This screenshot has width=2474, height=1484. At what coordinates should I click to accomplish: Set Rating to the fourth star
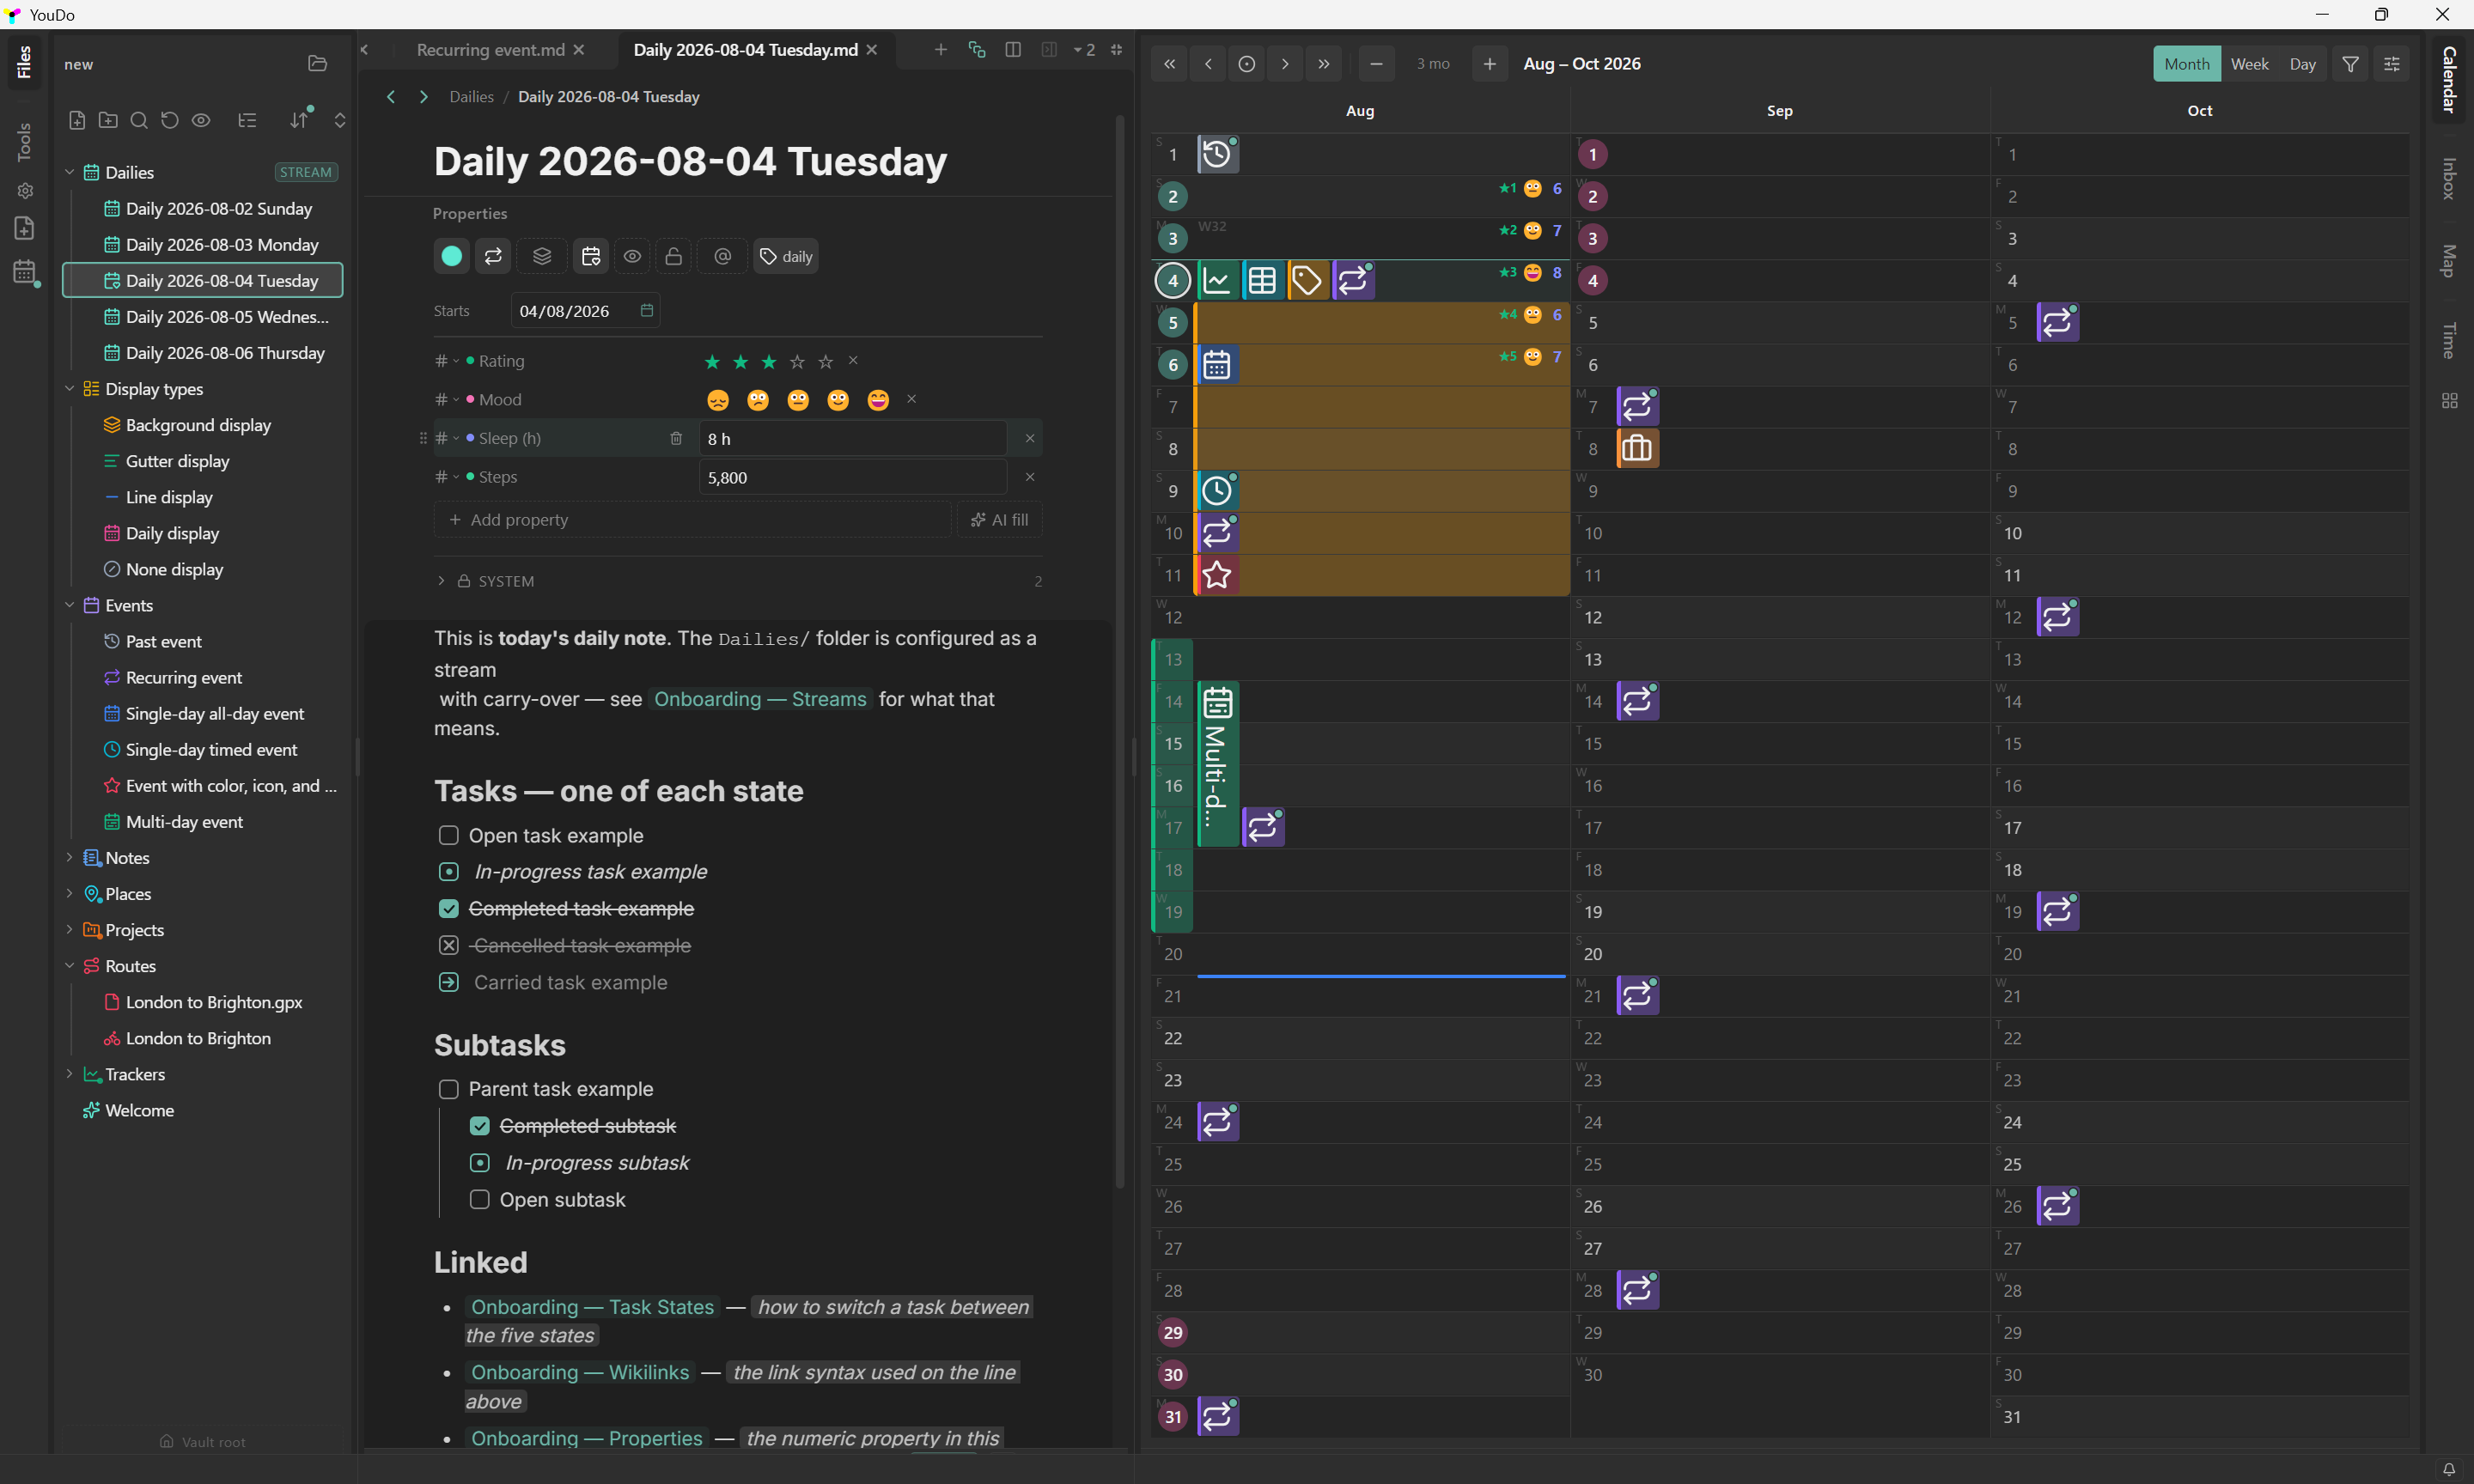[797, 361]
